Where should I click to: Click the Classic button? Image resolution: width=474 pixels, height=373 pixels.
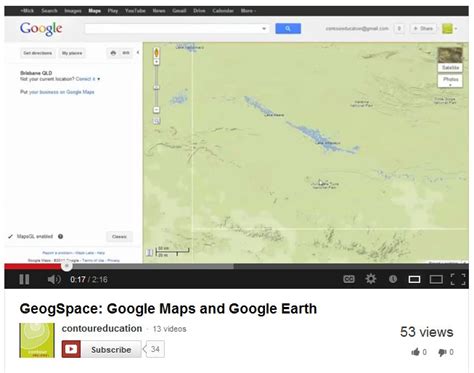click(119, 237)
